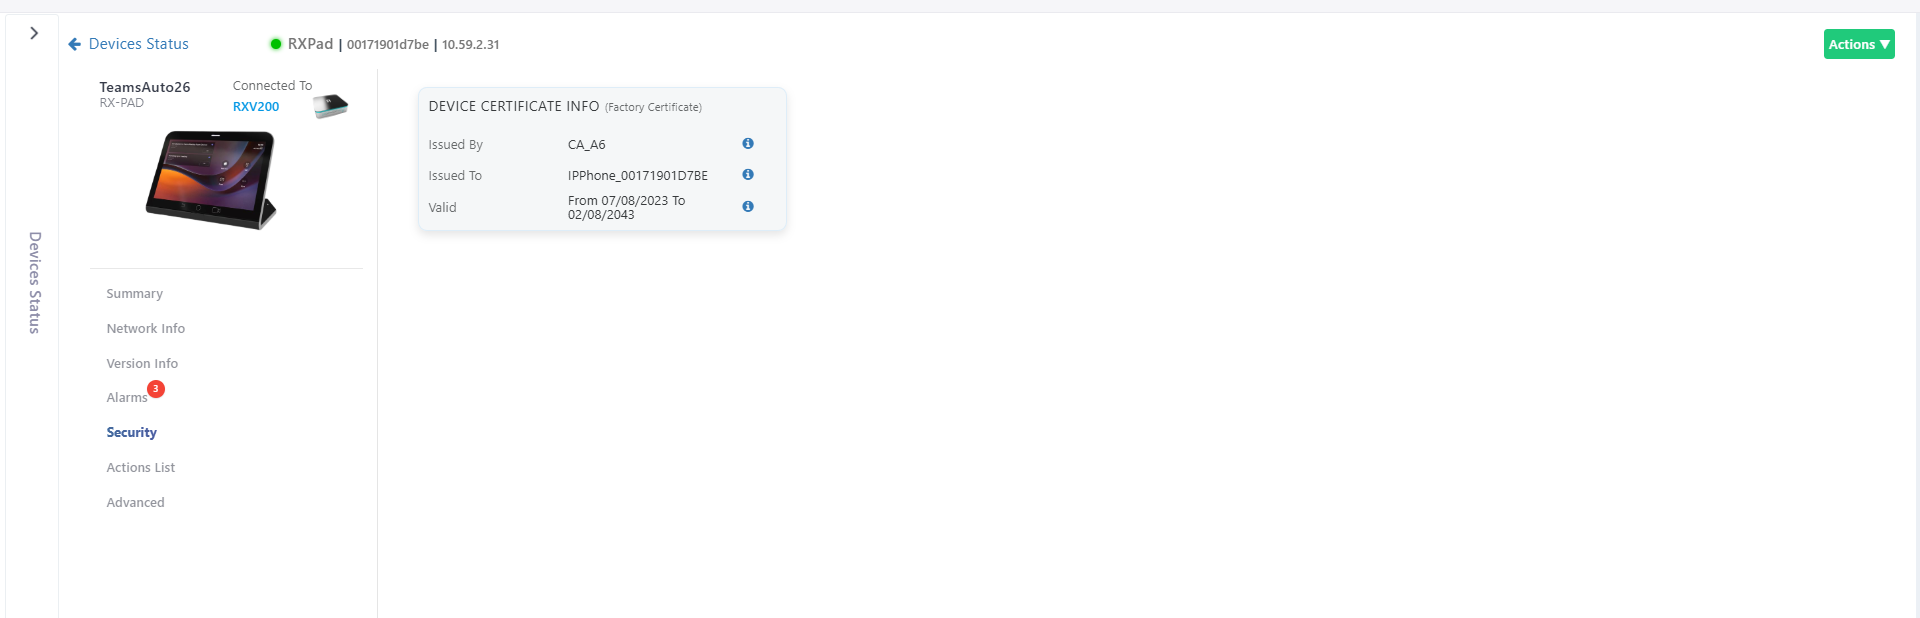Click the RX-PAD model label
Image resolution: width=1920 pixels, height=618 pixels.
[122, 103]
